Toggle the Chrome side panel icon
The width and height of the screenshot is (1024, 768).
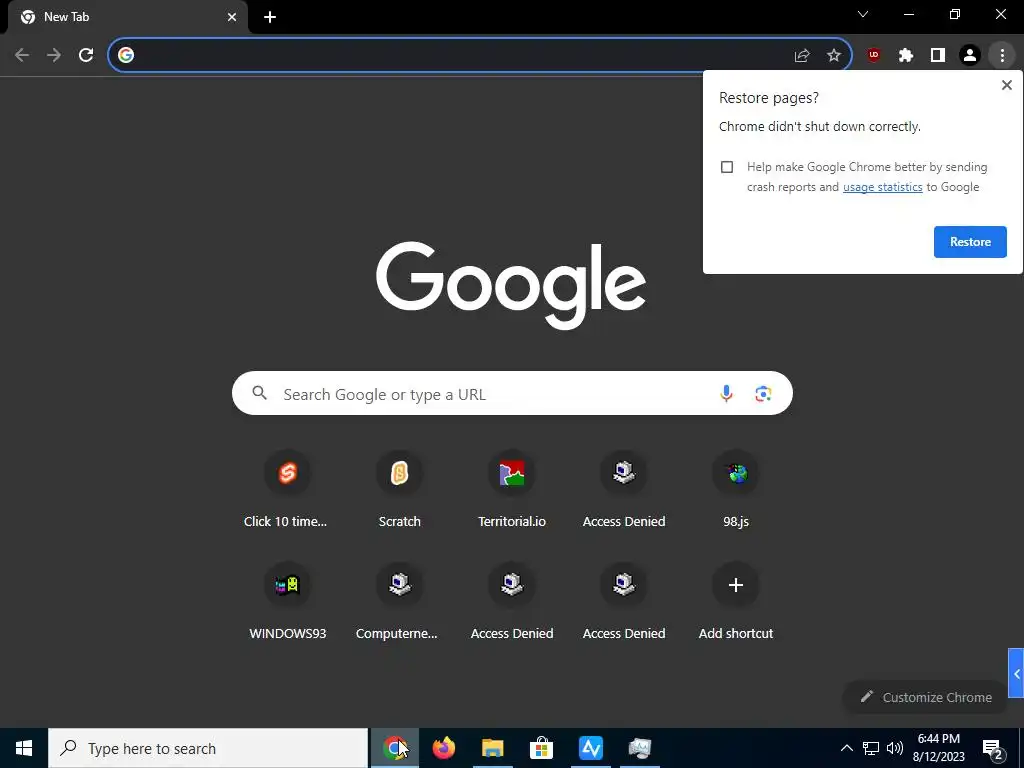pos(938,56)
